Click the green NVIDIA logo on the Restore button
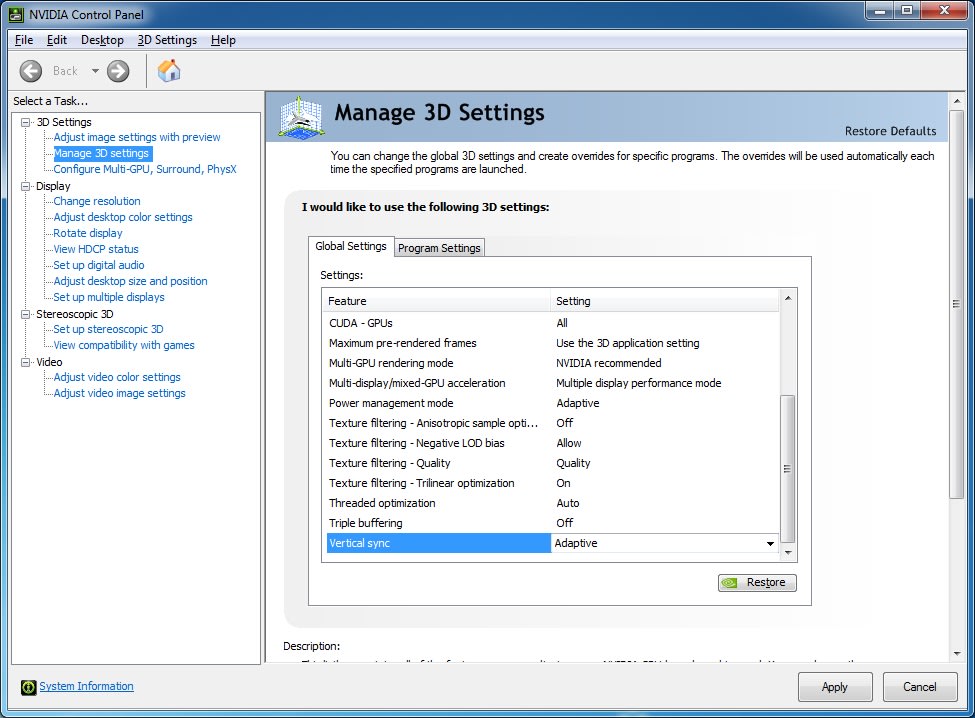This screenshot has height=718, width=975. [728, 583]
